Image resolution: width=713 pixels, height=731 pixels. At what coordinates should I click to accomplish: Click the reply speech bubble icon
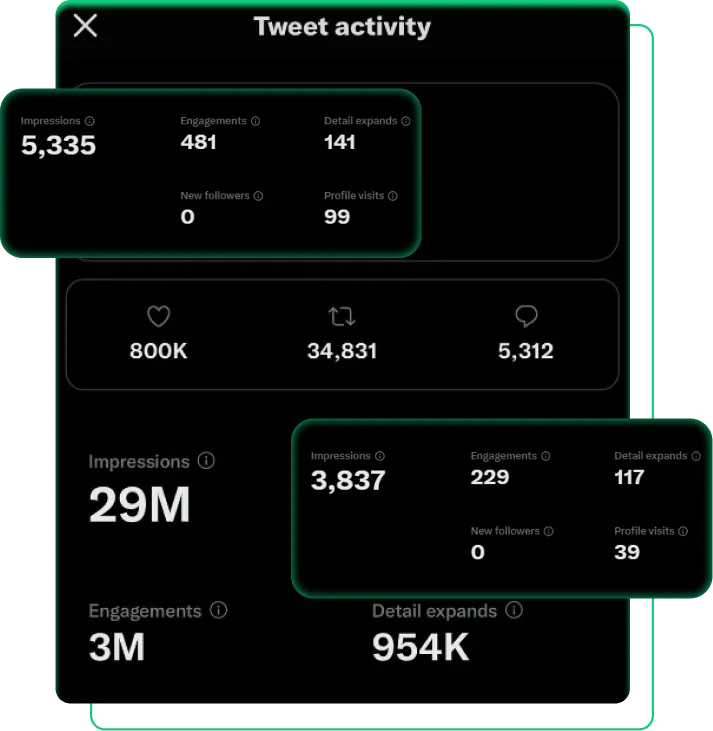526,316
